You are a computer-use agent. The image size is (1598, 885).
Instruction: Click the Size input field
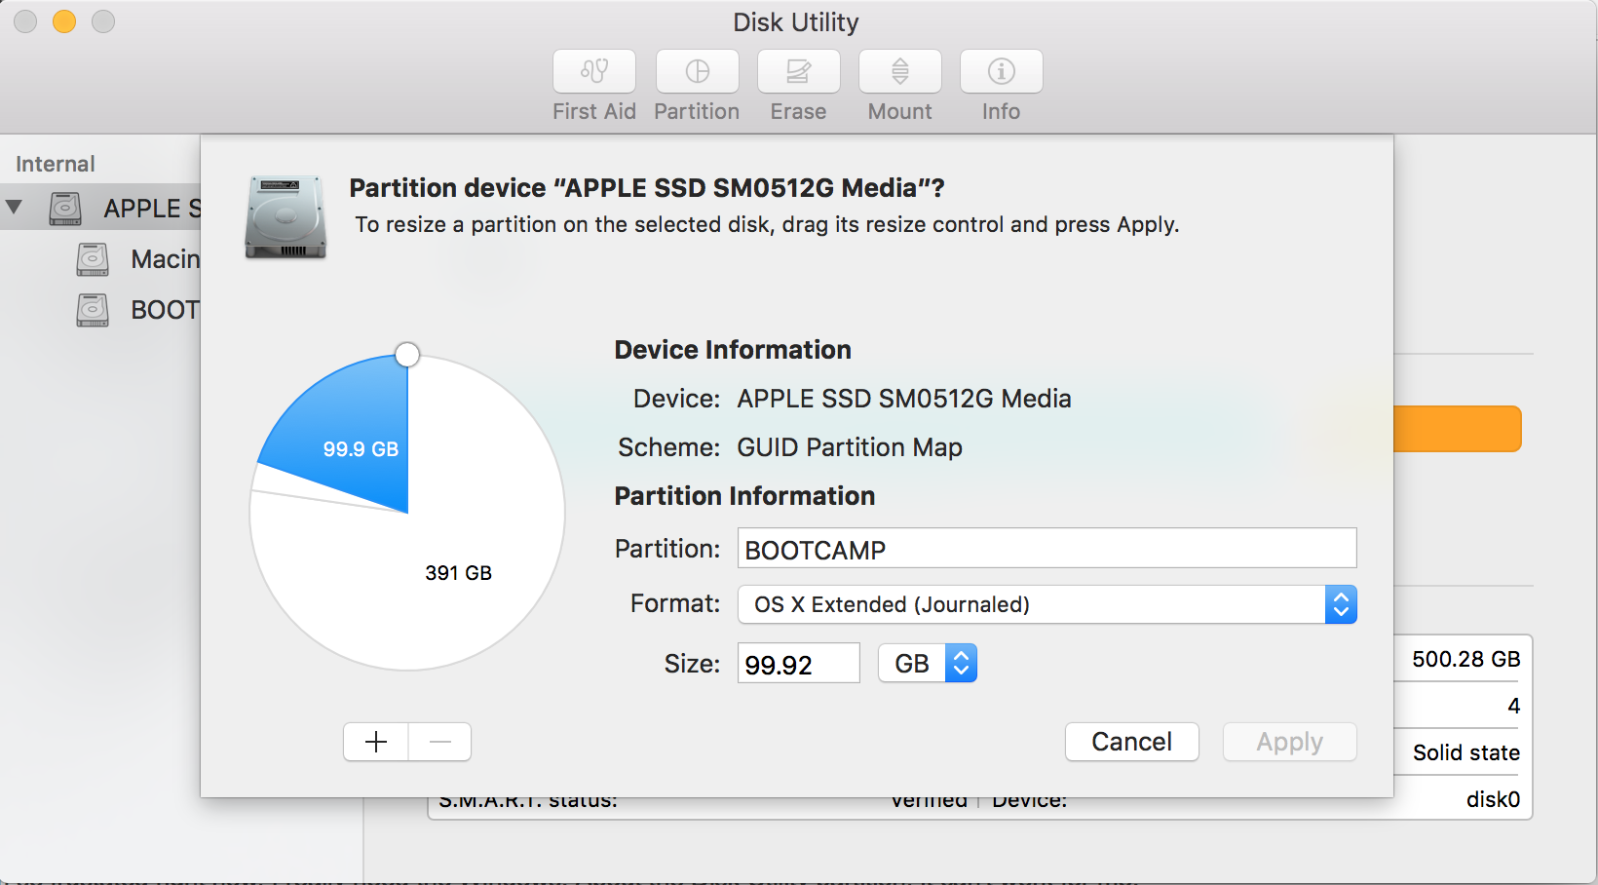798,663
